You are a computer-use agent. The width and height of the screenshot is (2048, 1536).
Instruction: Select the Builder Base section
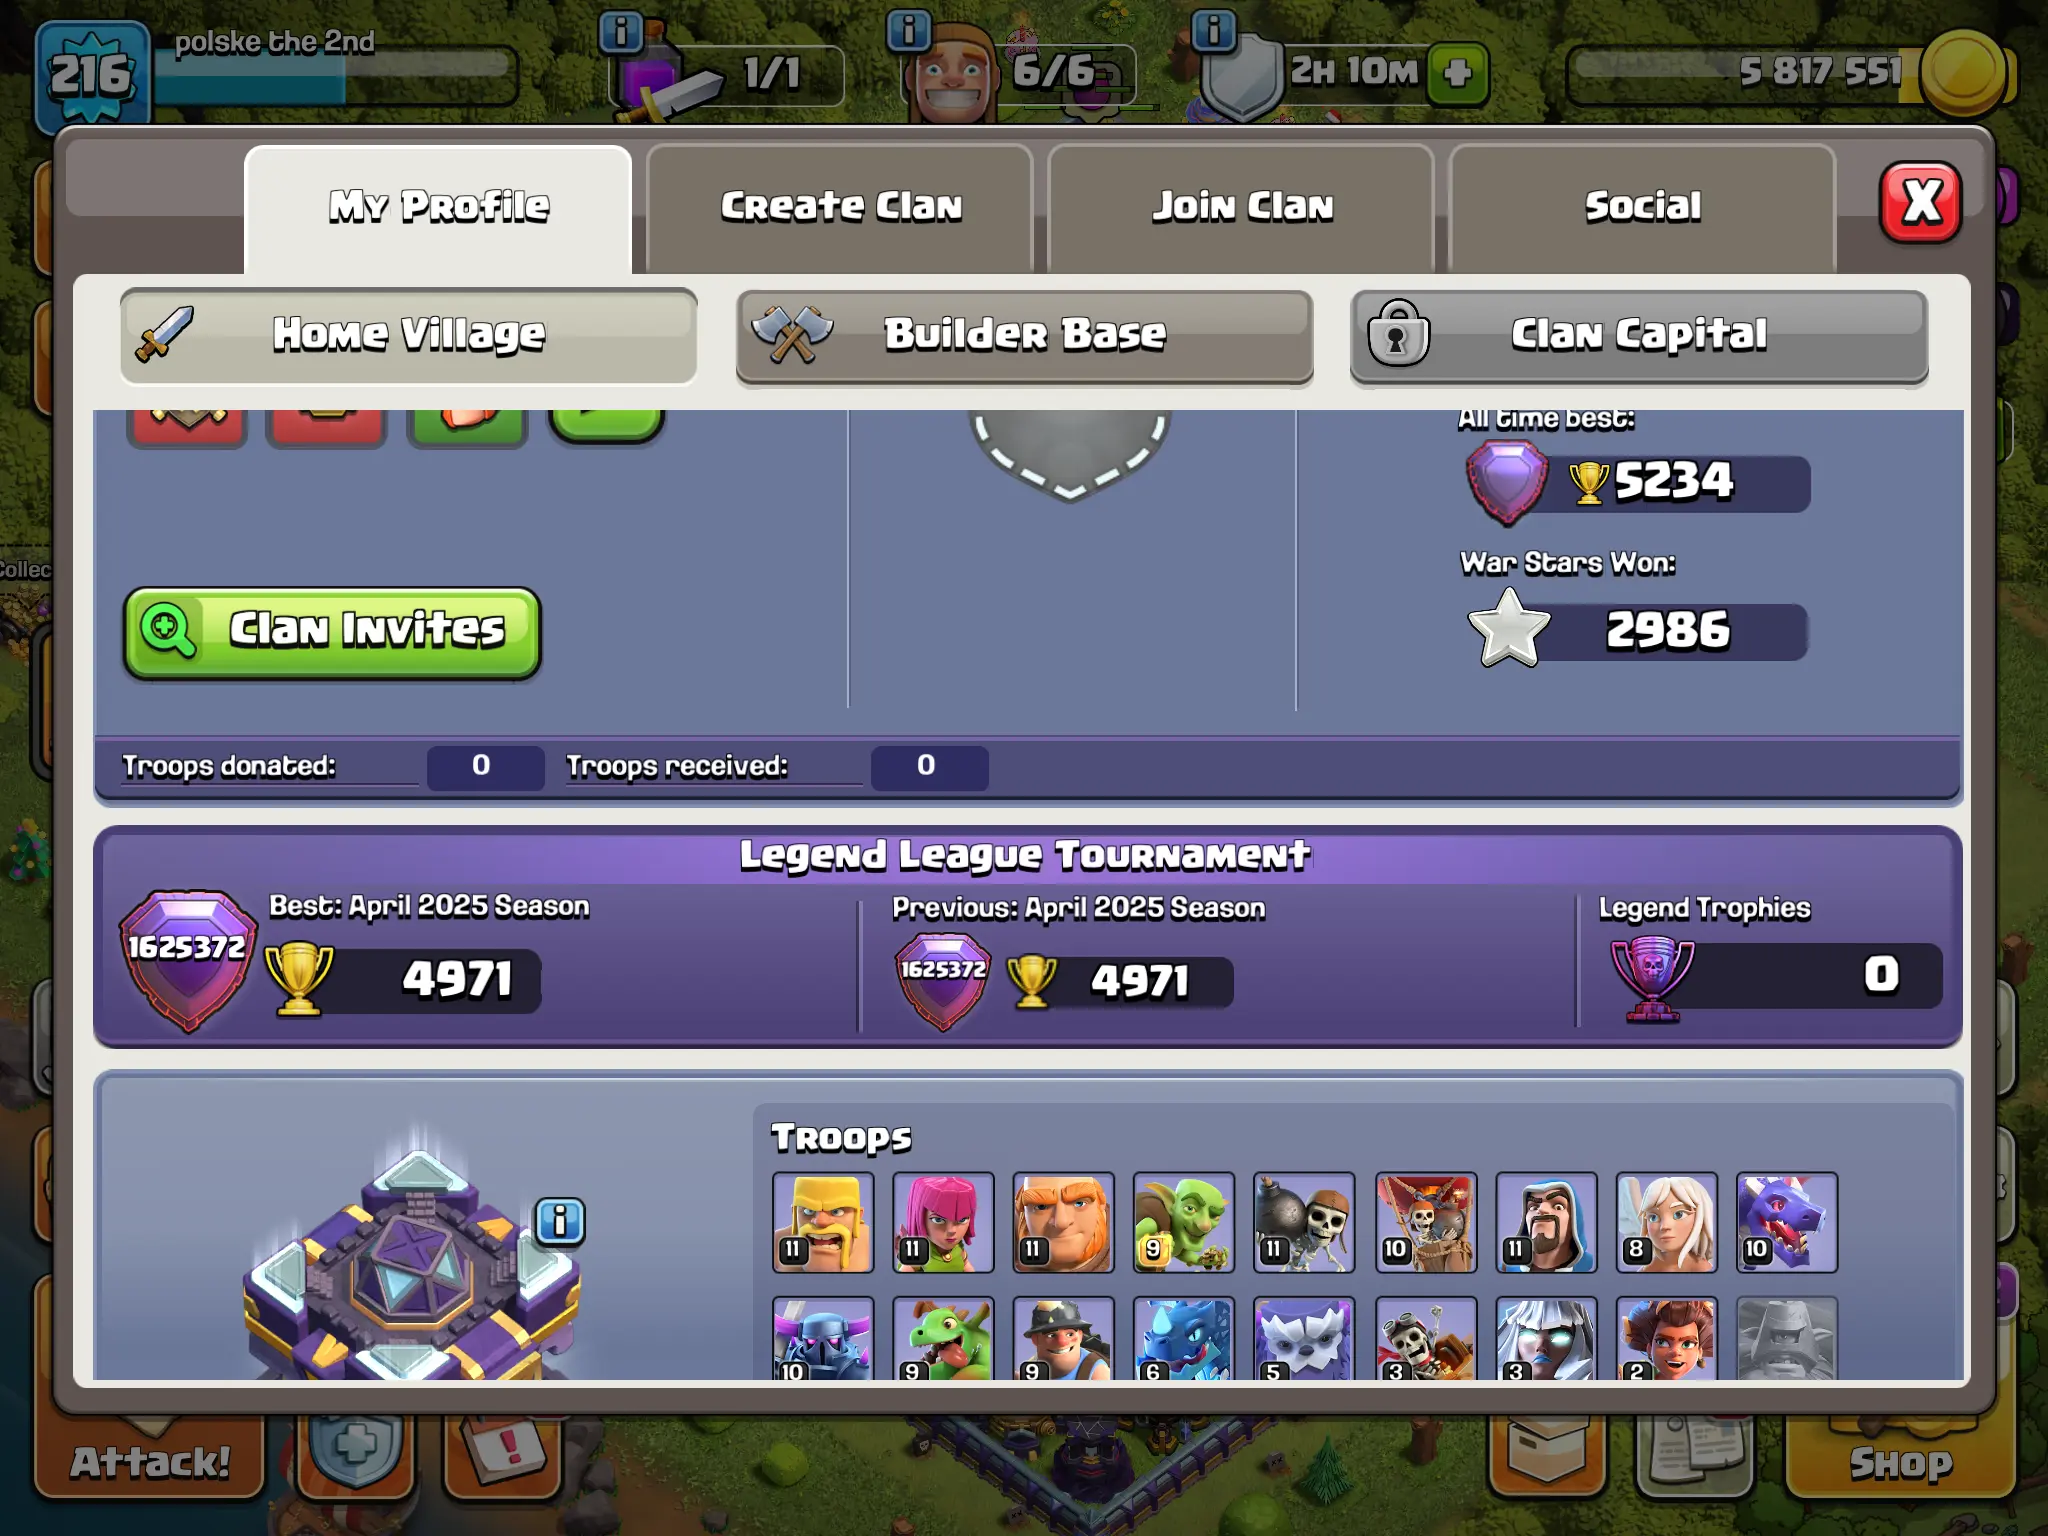[1024, 336]
